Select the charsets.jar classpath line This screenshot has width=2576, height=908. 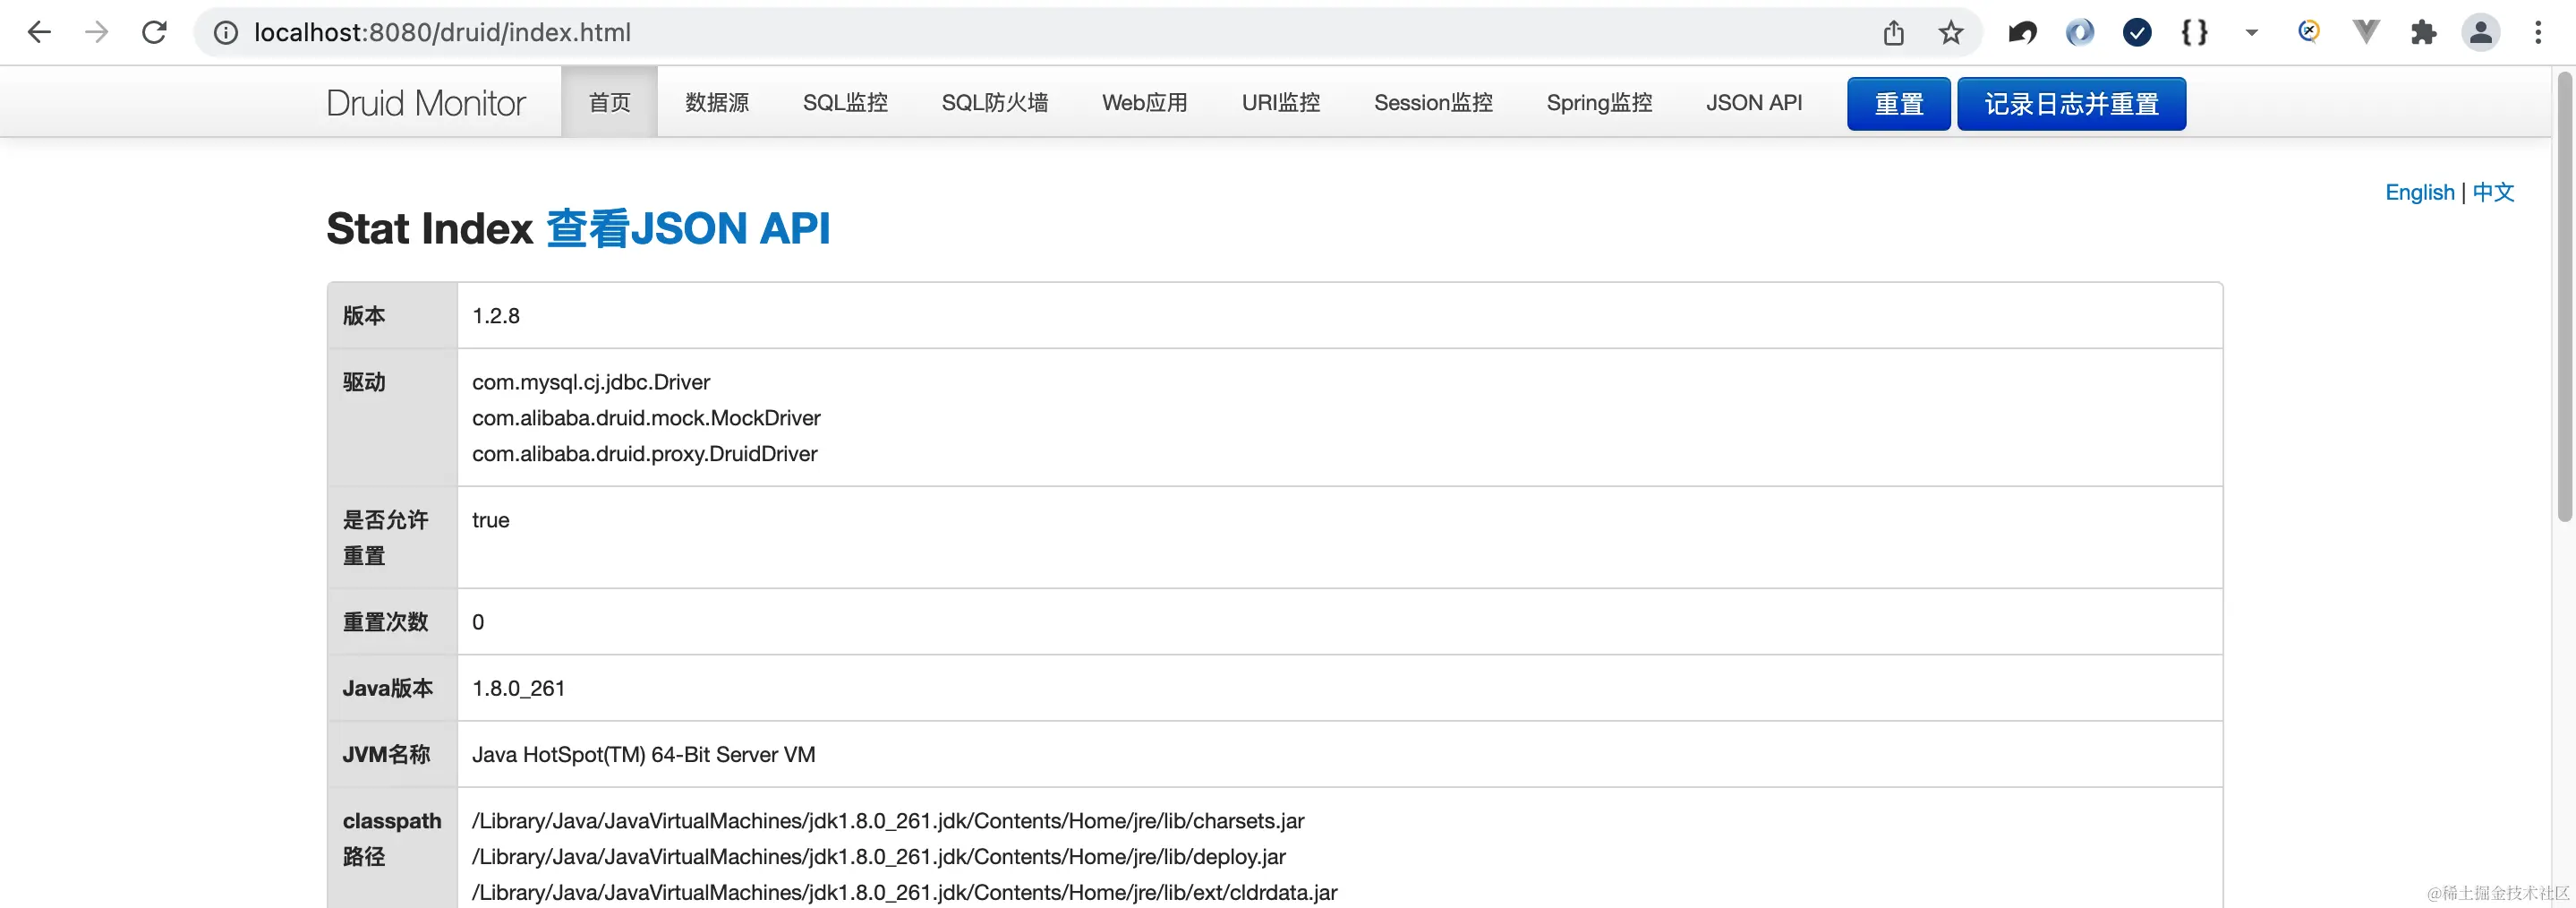tap(888, 821)
